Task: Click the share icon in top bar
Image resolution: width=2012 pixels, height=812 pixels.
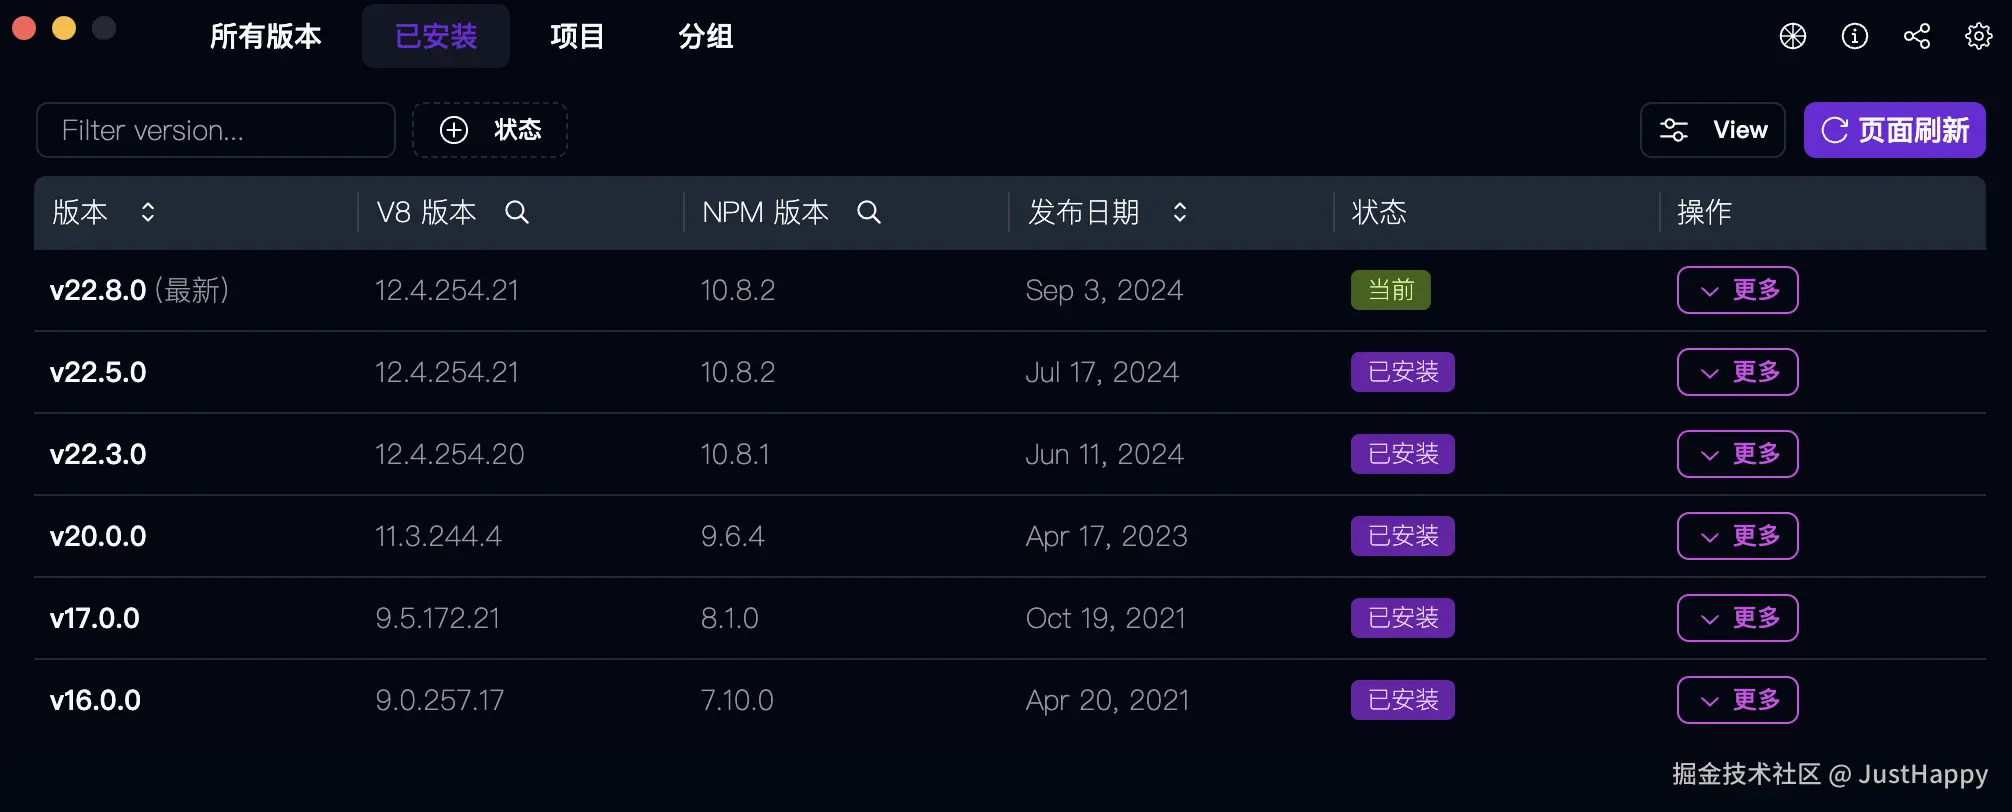Action: pos(1917,37)
